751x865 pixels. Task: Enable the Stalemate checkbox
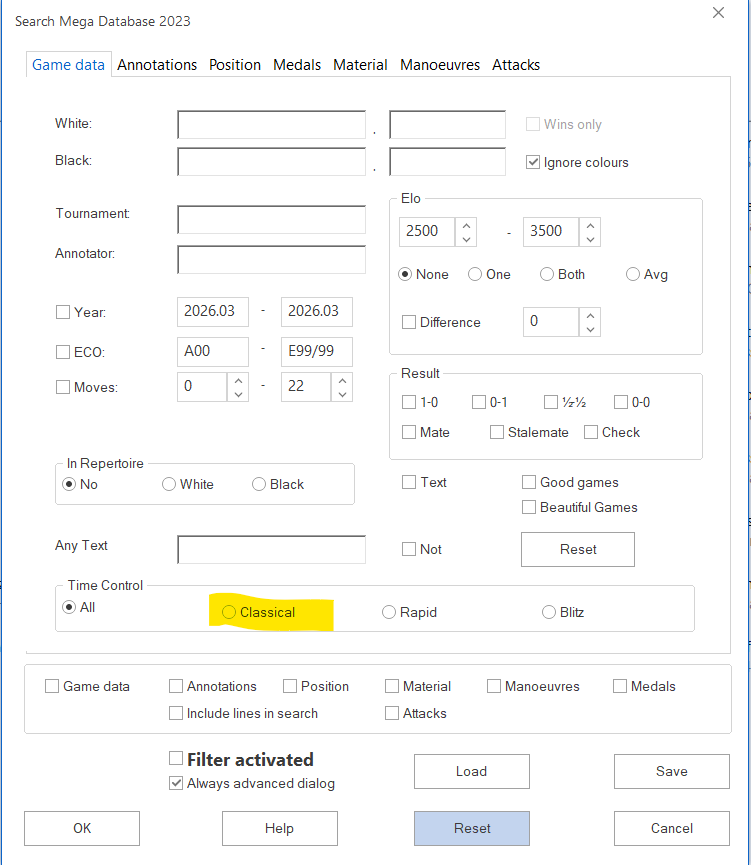pyautogui.click(x=497, y=432)
